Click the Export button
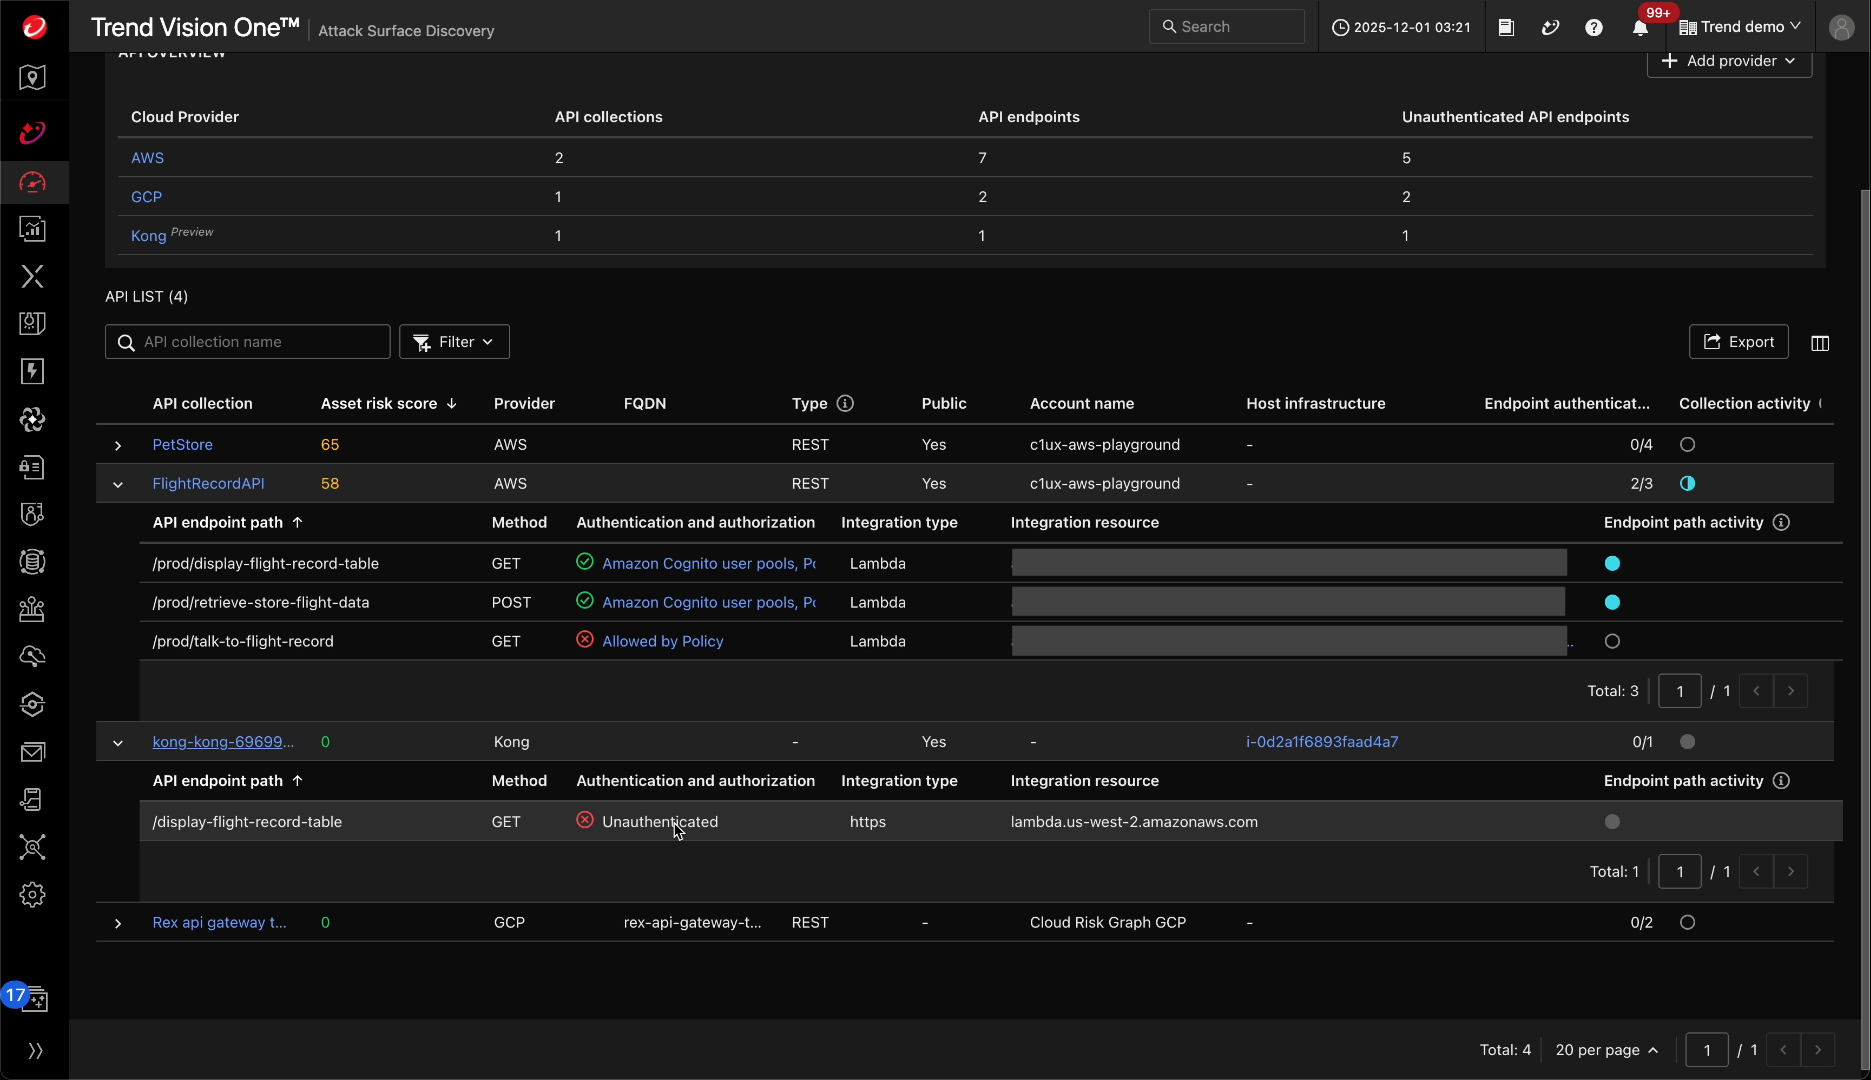This screenshot has height=1080, width=1871. coord(1739,341)
